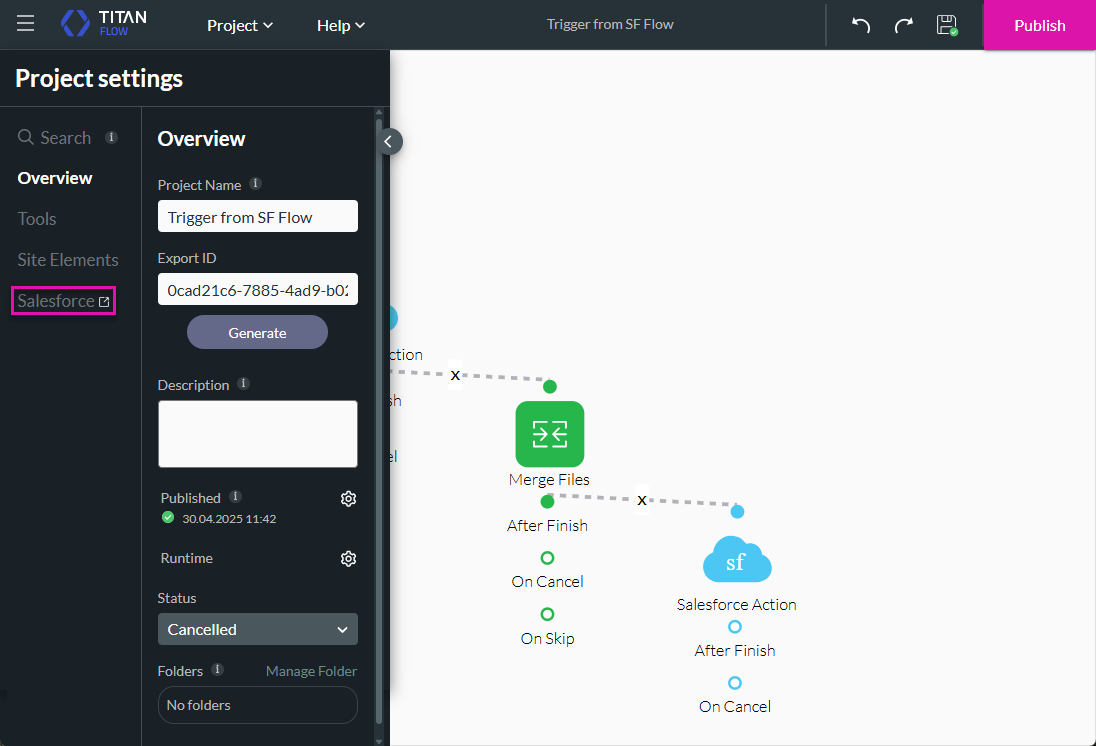Select the Merge Files node icon
This screenshot has width=1096, height=746.
549,433
